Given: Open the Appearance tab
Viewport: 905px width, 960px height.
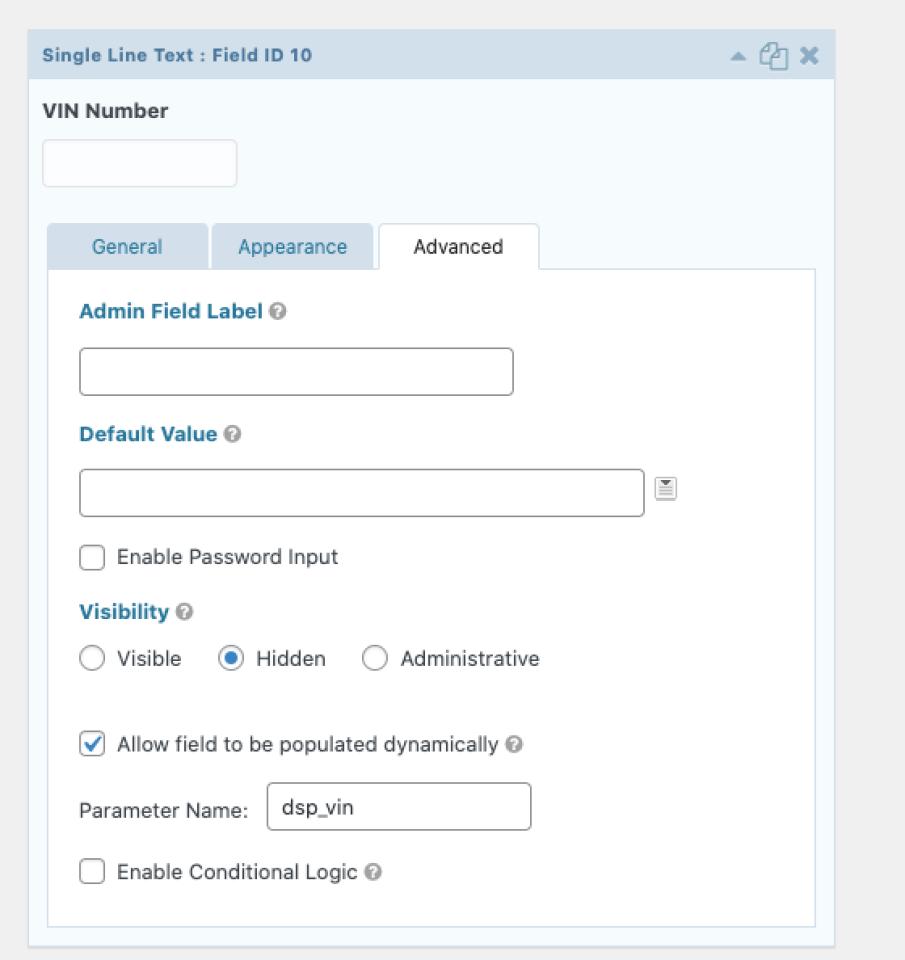Looking at the screenshot, I should click(x=292, y=247).
